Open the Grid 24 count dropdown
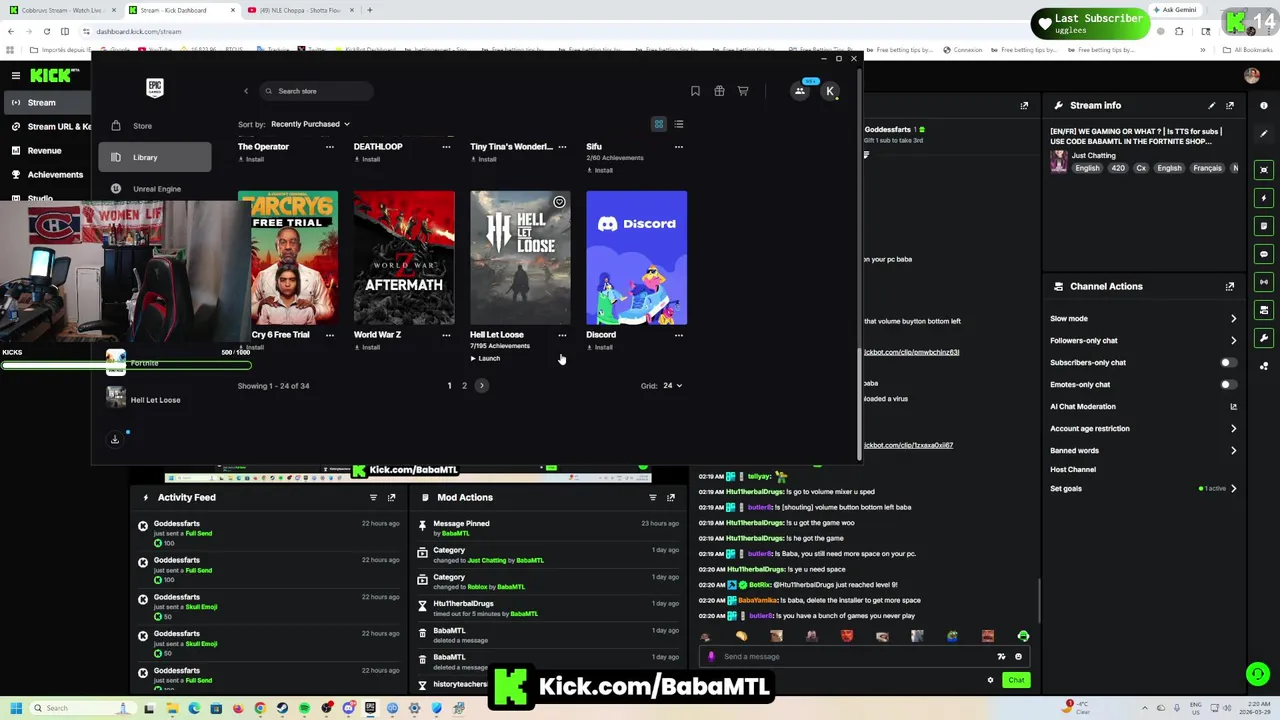This screenshot has height=720, width=1280. (672, 386)
